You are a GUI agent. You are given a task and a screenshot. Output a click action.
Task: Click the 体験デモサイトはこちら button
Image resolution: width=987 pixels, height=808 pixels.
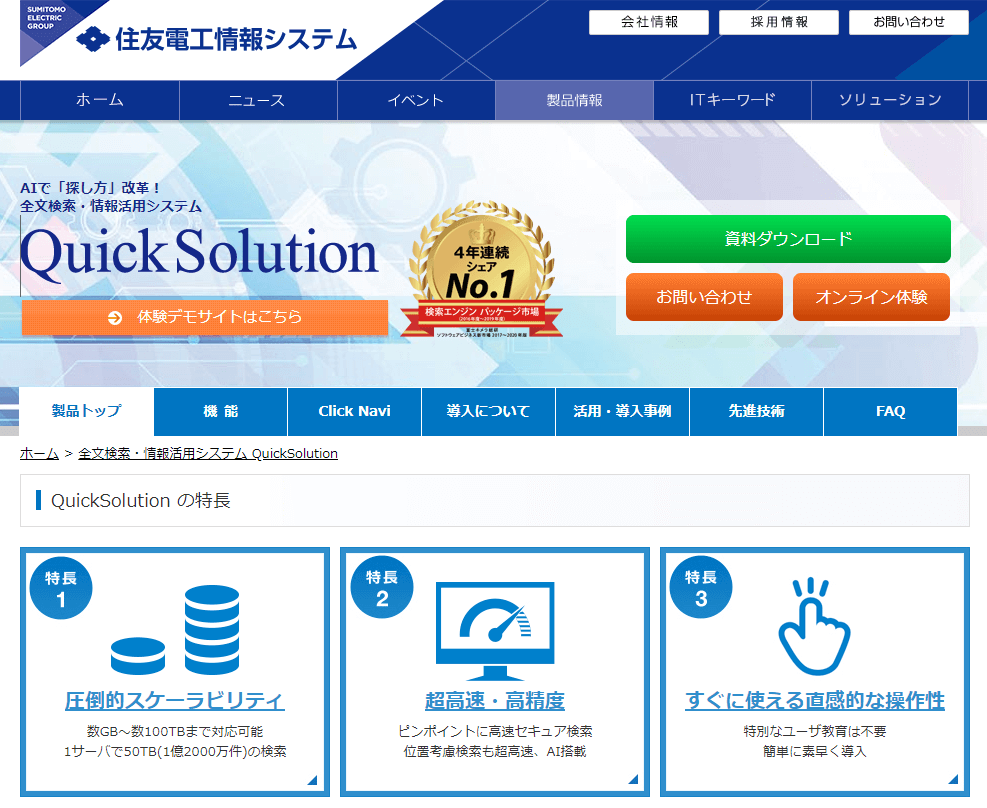205,317
